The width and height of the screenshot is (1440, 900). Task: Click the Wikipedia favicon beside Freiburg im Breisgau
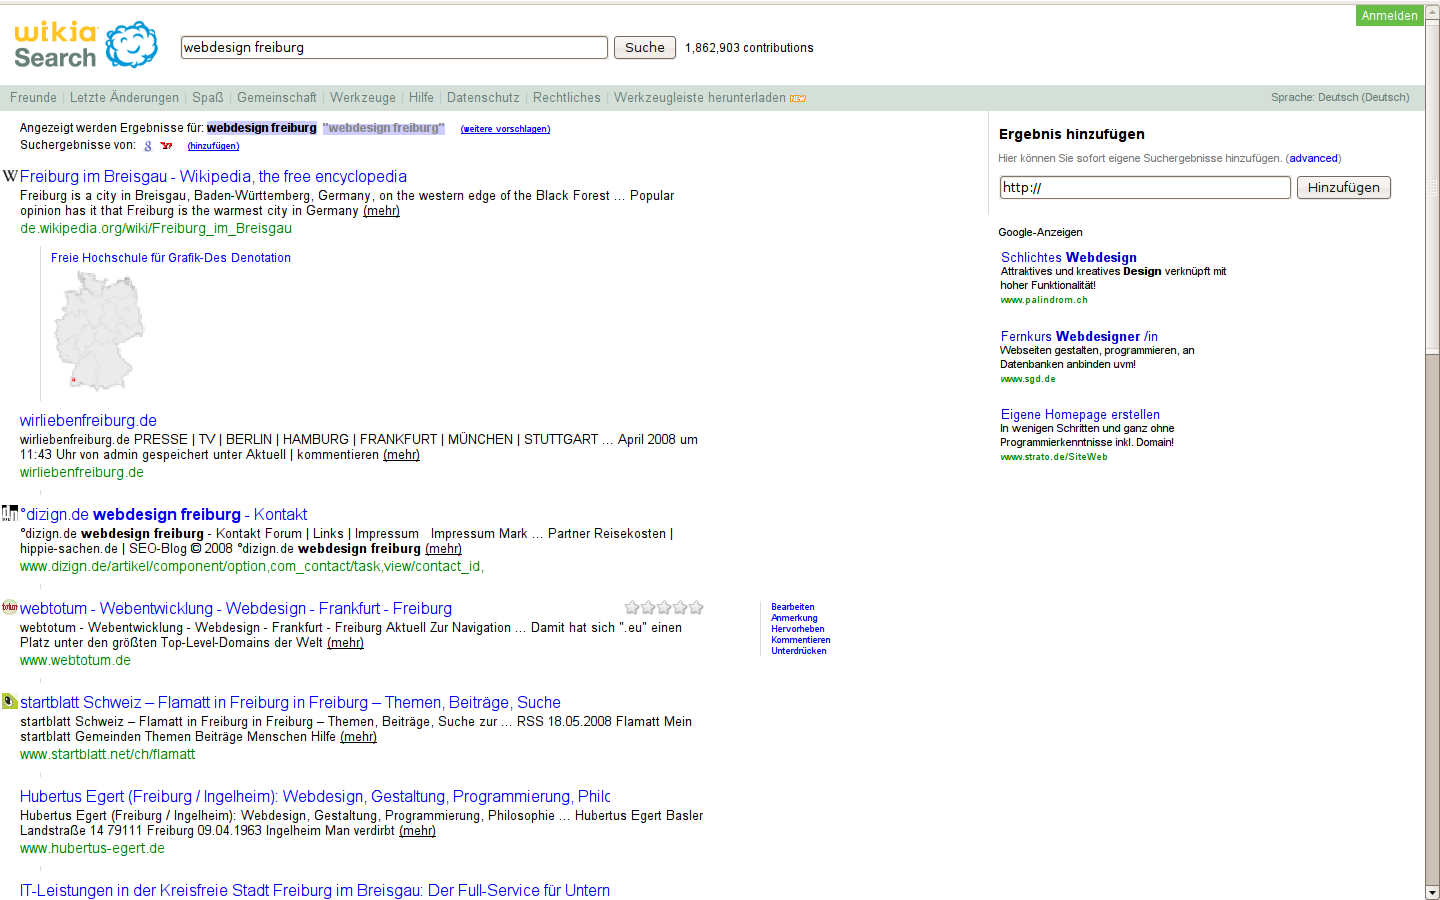pos(10,176)
